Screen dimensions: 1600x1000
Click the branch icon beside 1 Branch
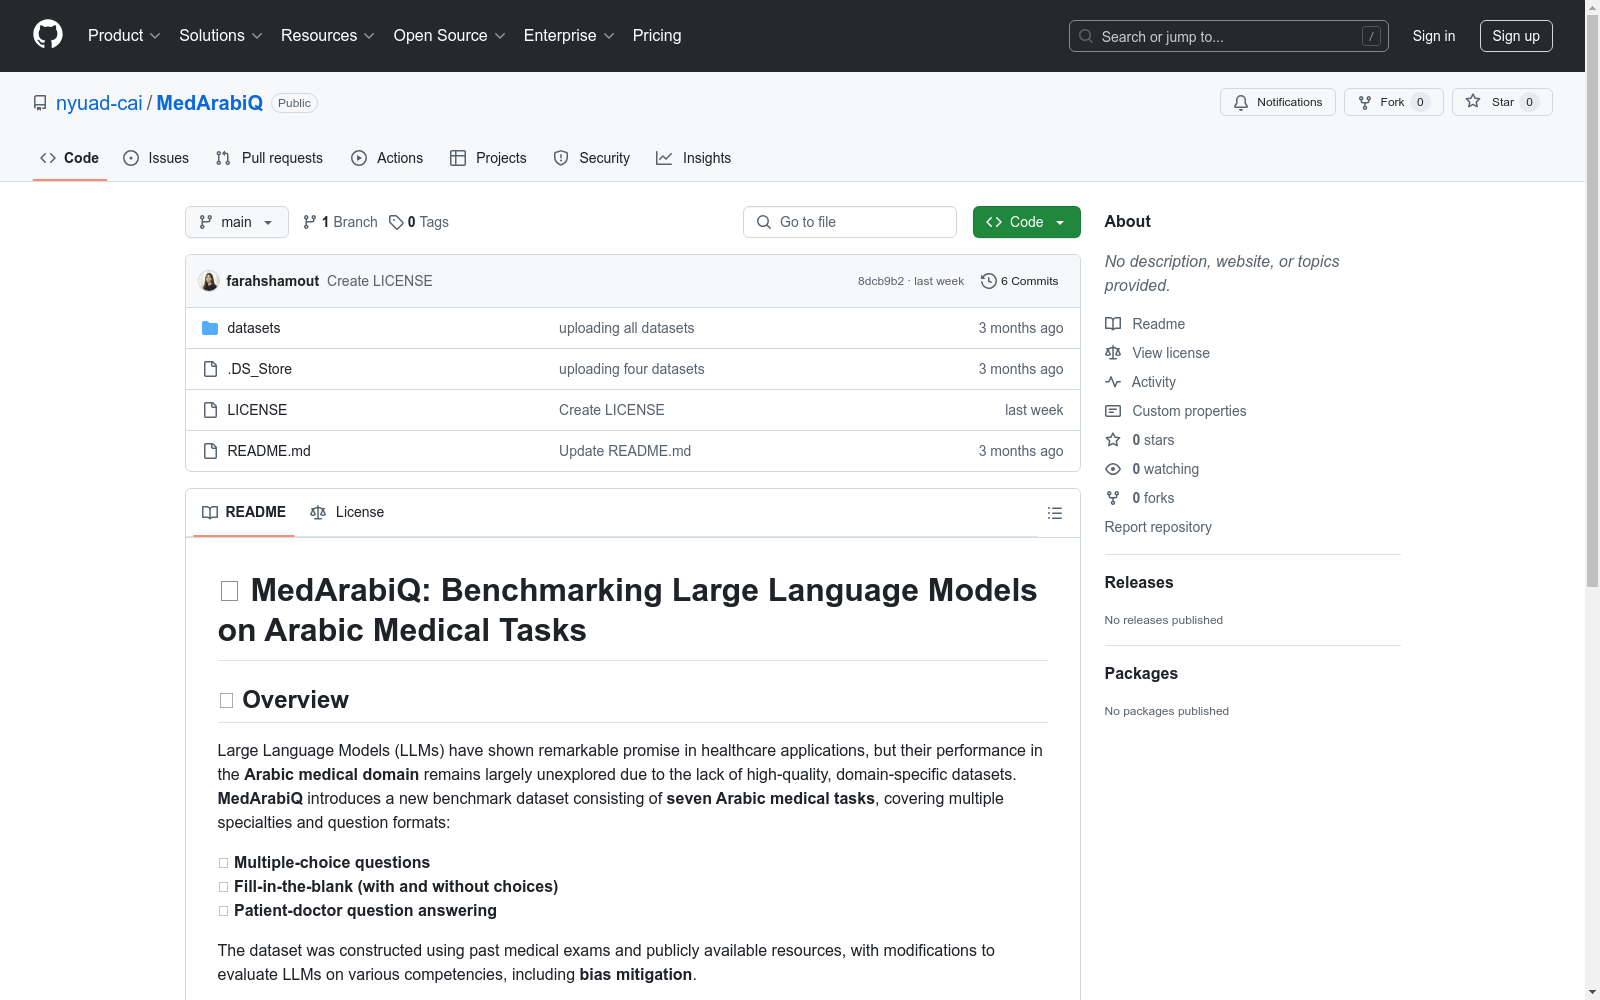[x=310, y=222]
